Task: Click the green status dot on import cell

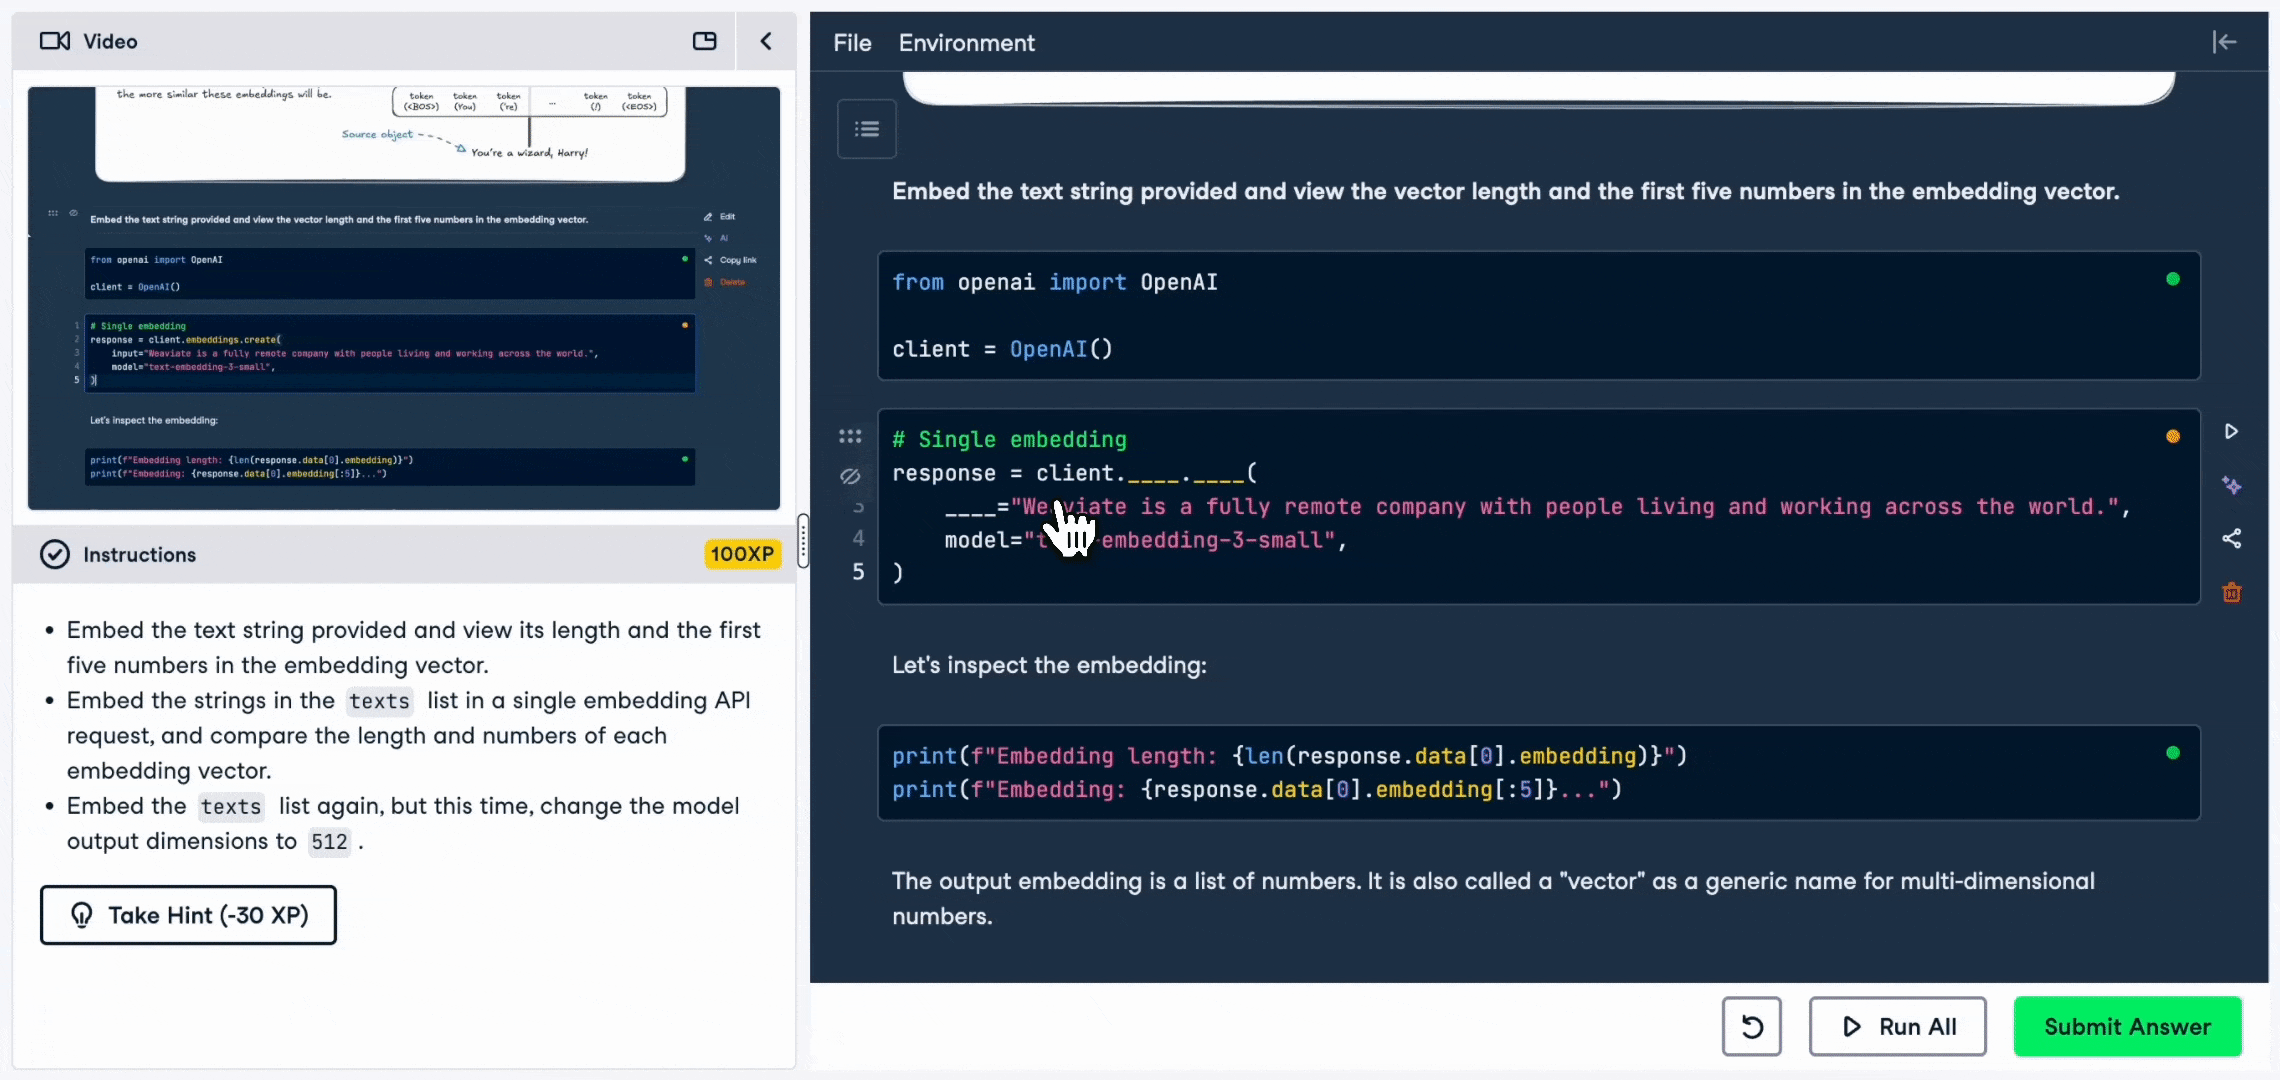Action: 2173,278
